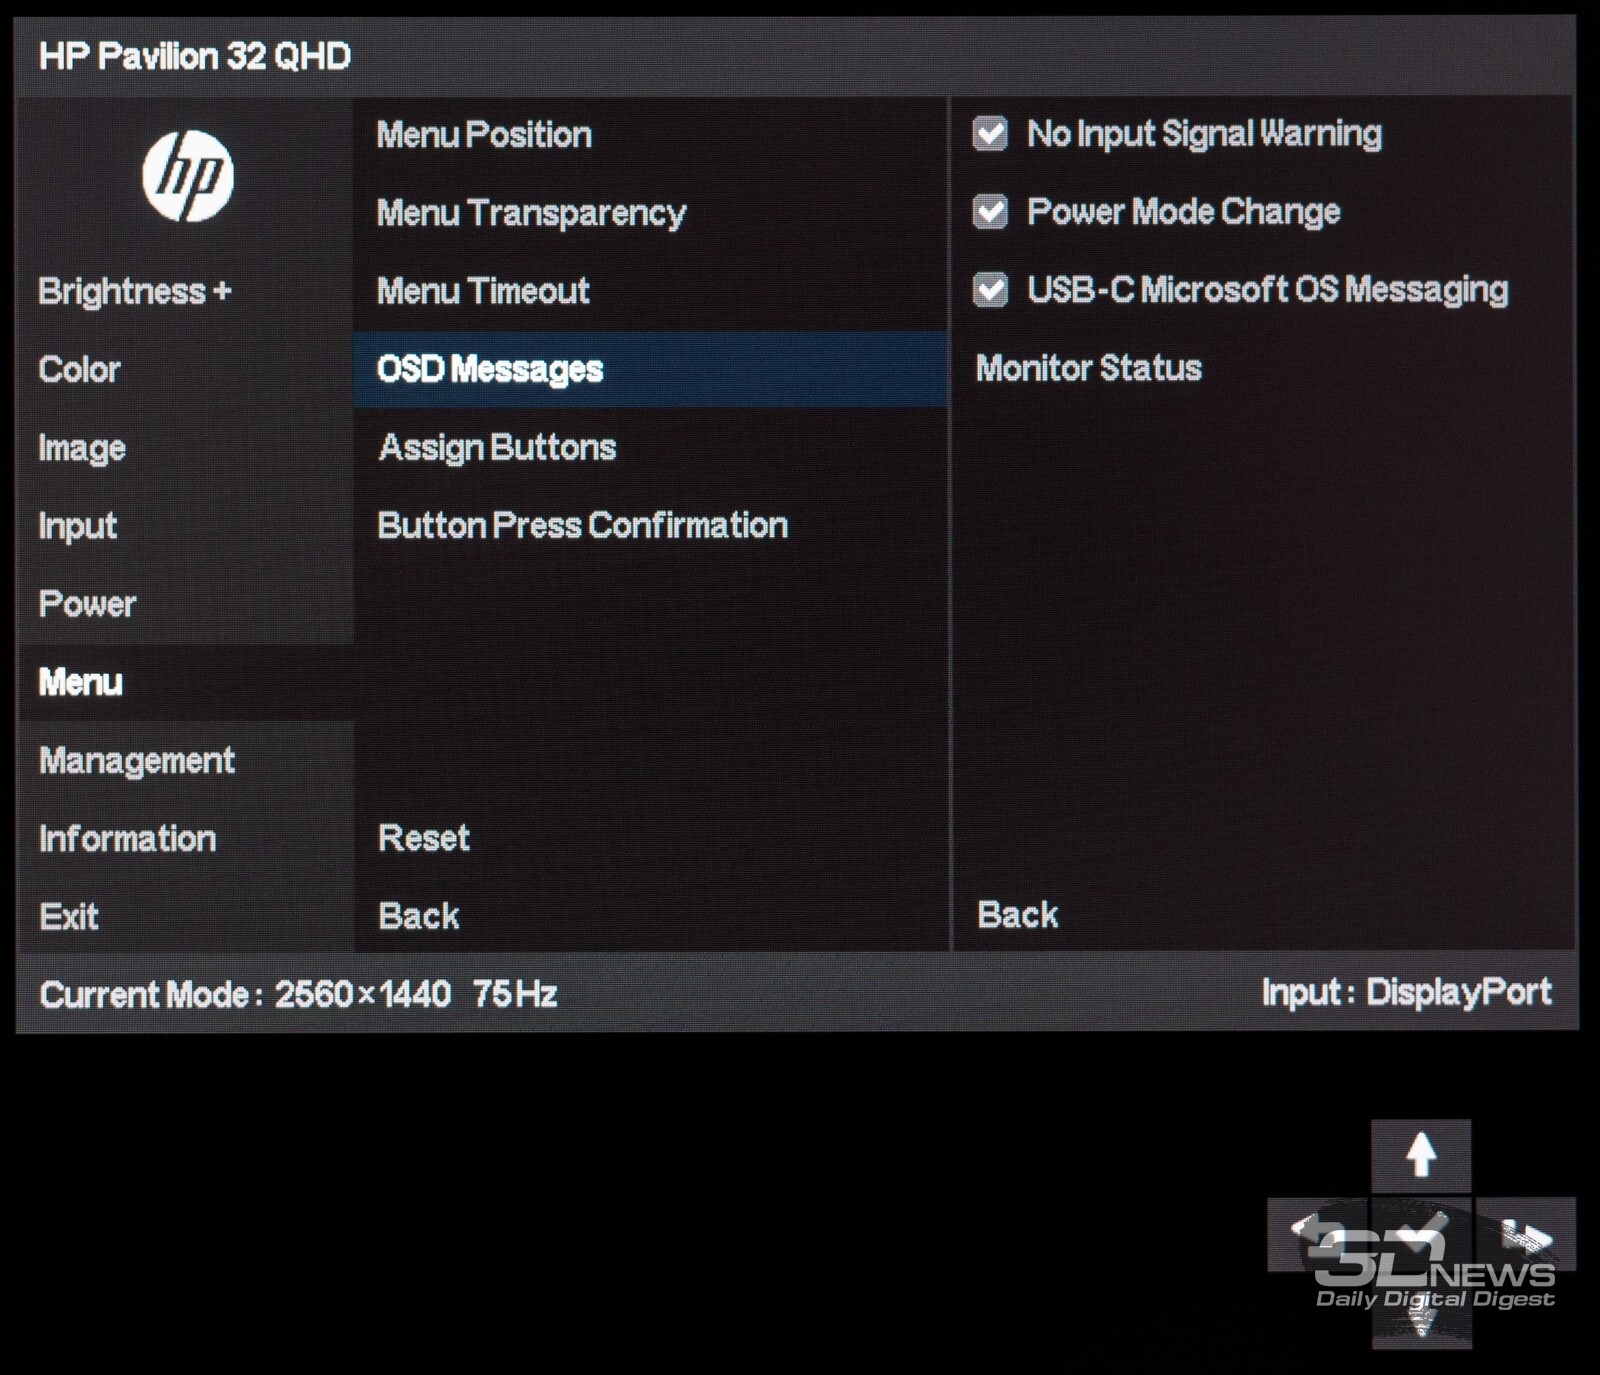Uncheck No Input Signal Warning checkbox
The height and width of the screenshot is (1375, 1600).
pos(990,133)
